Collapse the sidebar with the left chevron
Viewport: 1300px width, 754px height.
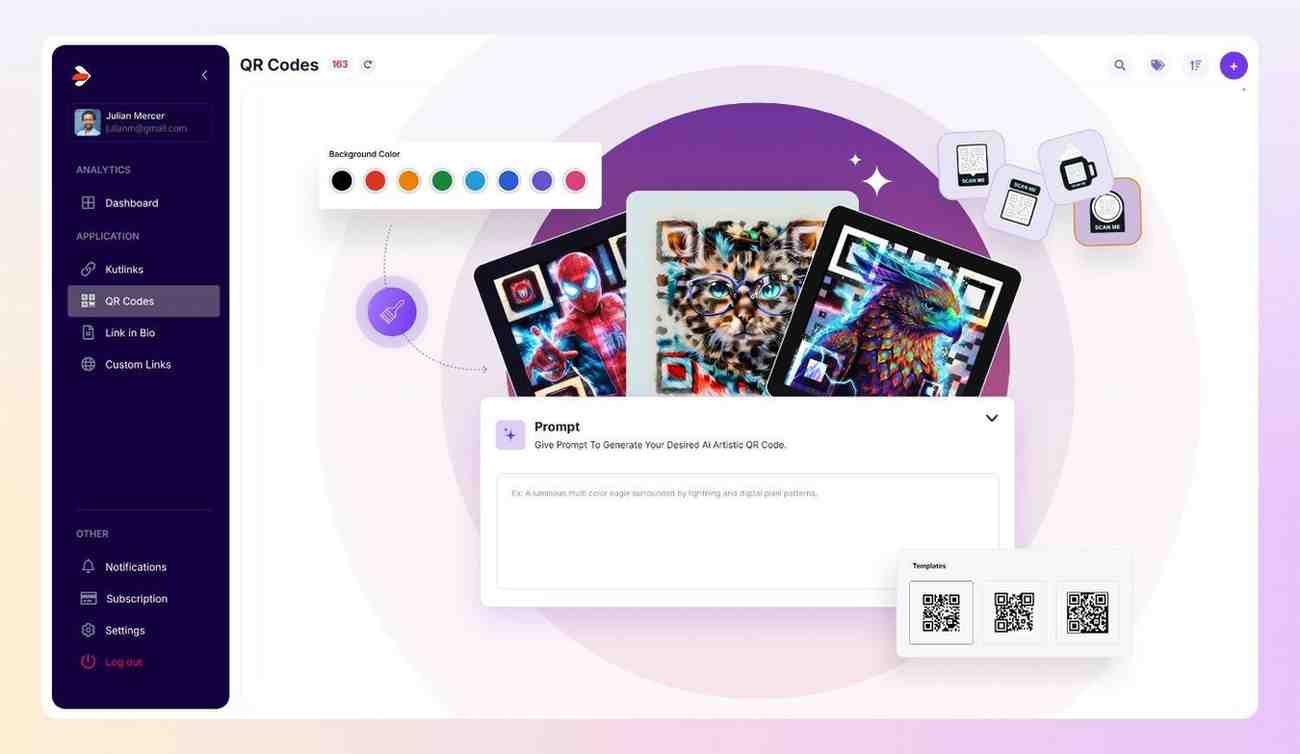[x=204, y=75]
